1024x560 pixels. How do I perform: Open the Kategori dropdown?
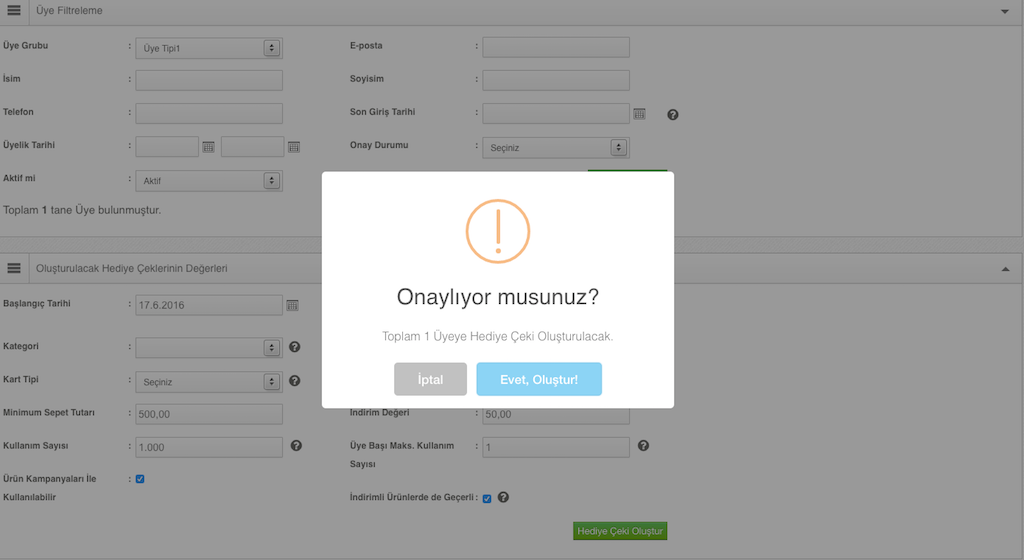(209, 348)
